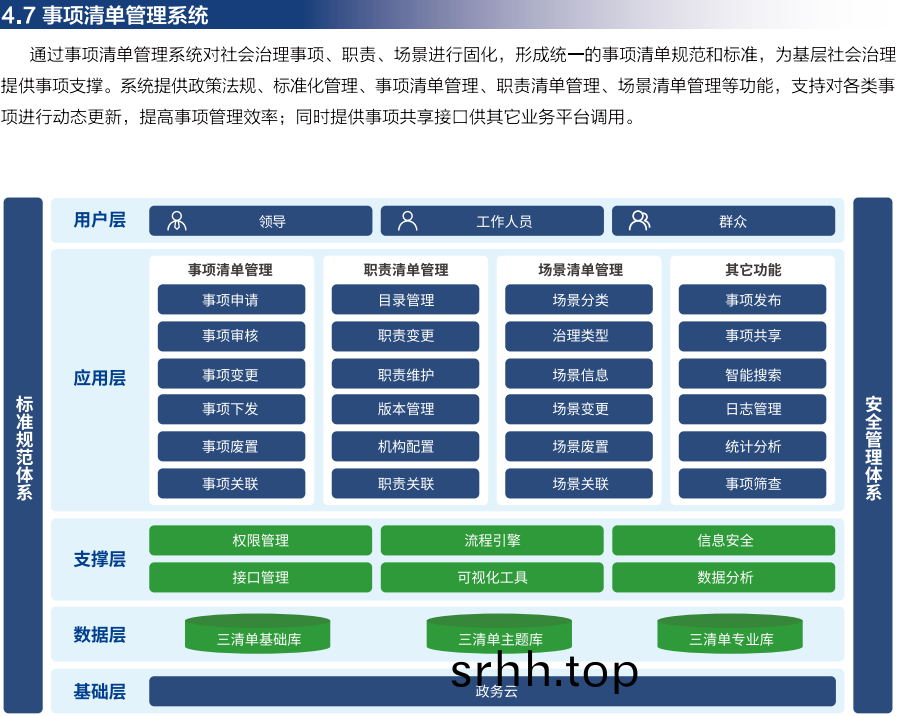The width and height of the screenshot is (898, 716).
Task: Click the 流程引擎 green block
Action: 492,540
